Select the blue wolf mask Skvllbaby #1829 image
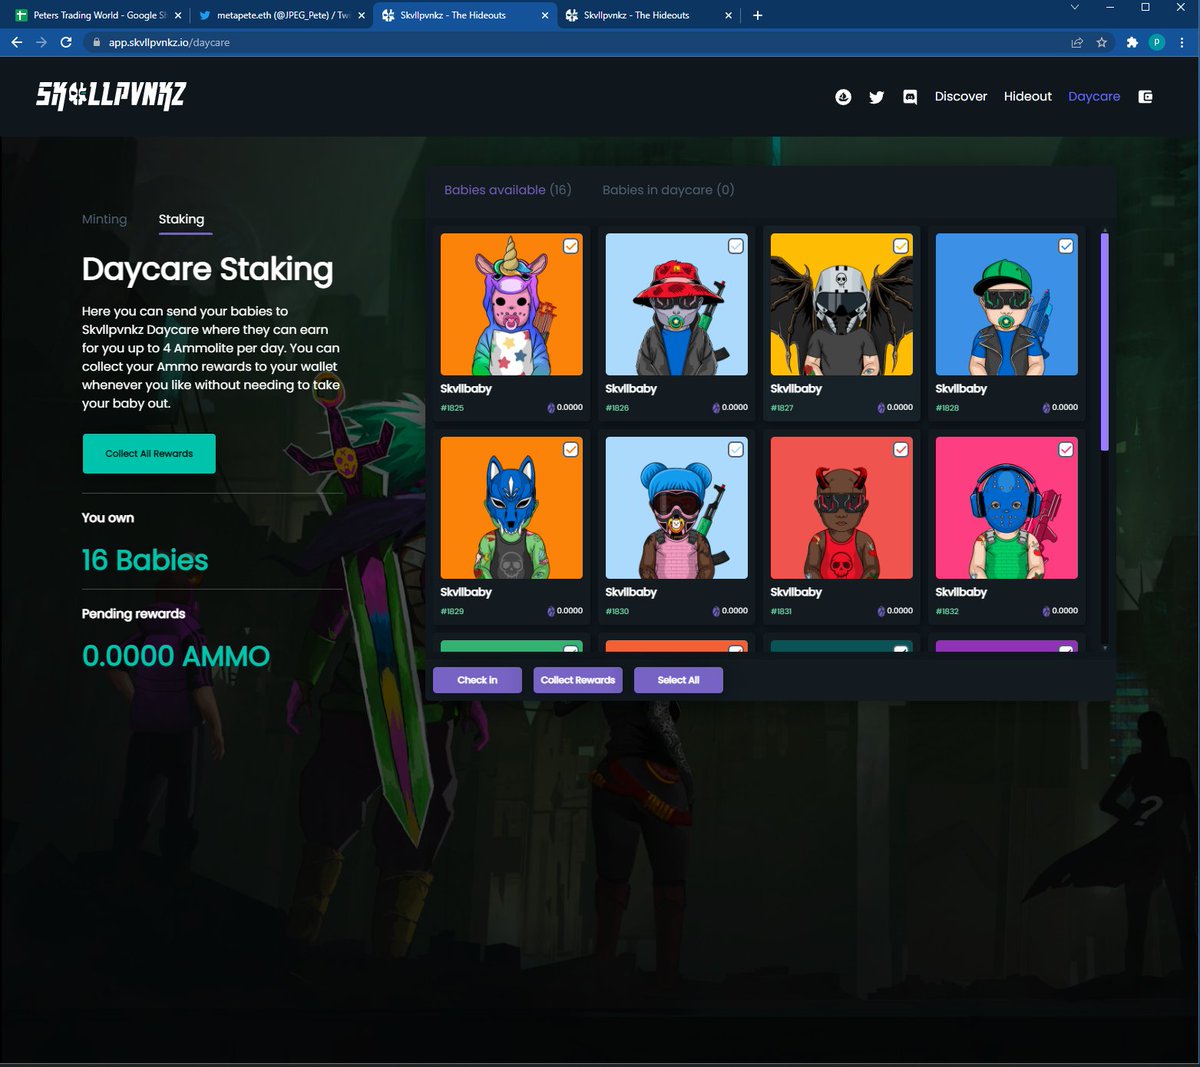 [x=512, y=508]
